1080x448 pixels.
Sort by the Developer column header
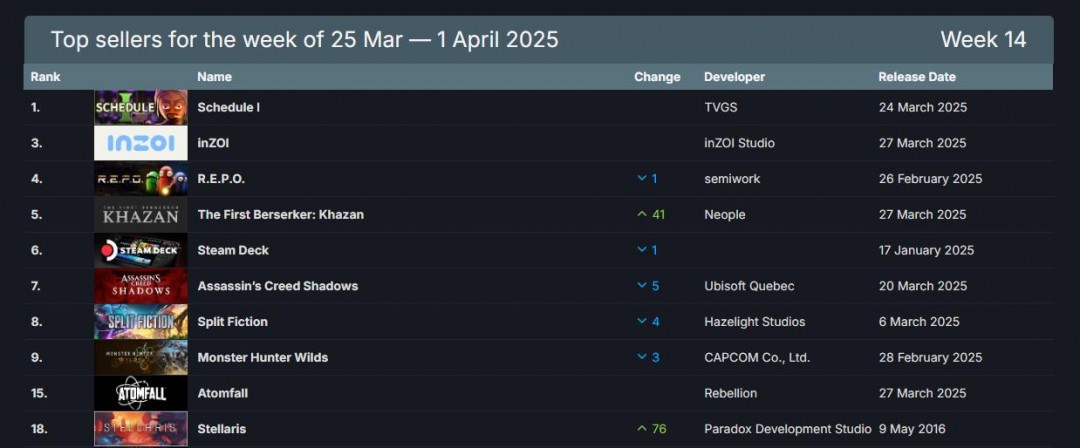point(734,77)
